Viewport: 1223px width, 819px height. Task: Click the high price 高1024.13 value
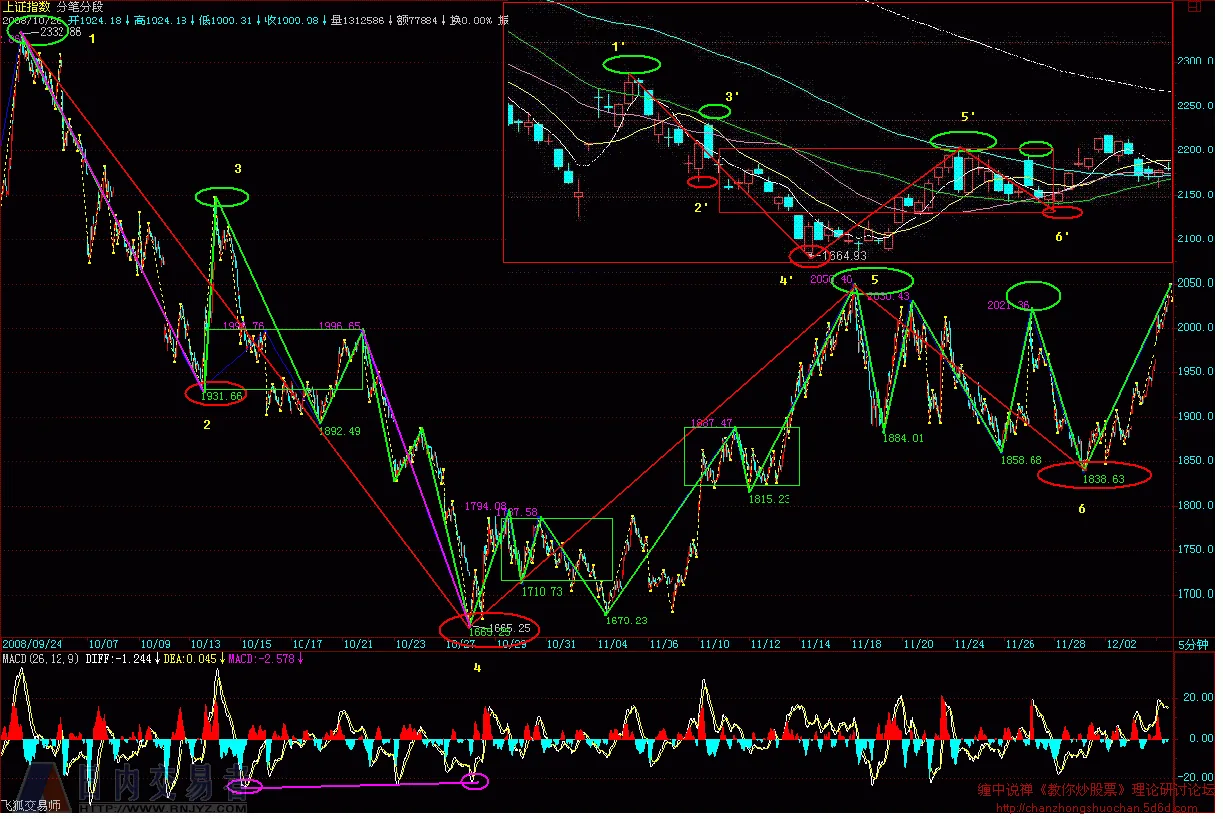[159, 20]
